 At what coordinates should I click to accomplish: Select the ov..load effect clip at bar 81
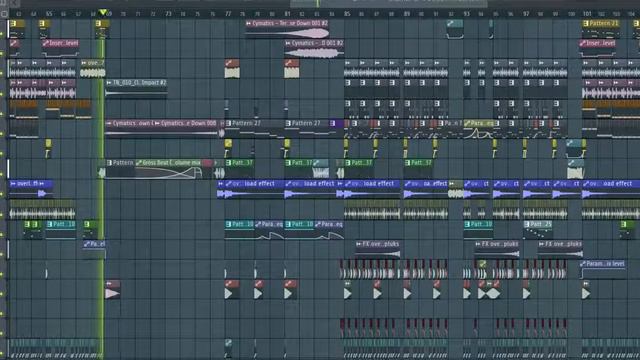click(x=311, y=189)
